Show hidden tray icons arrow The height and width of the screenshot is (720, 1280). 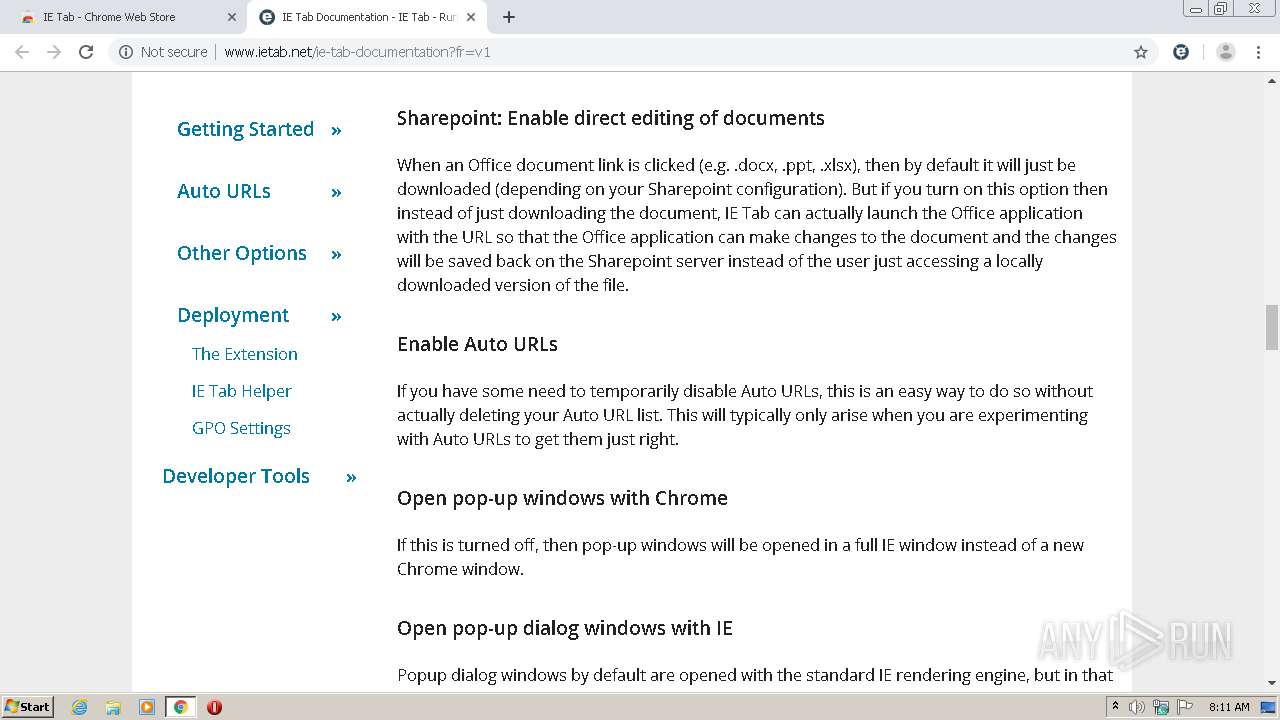[1115, 707]
